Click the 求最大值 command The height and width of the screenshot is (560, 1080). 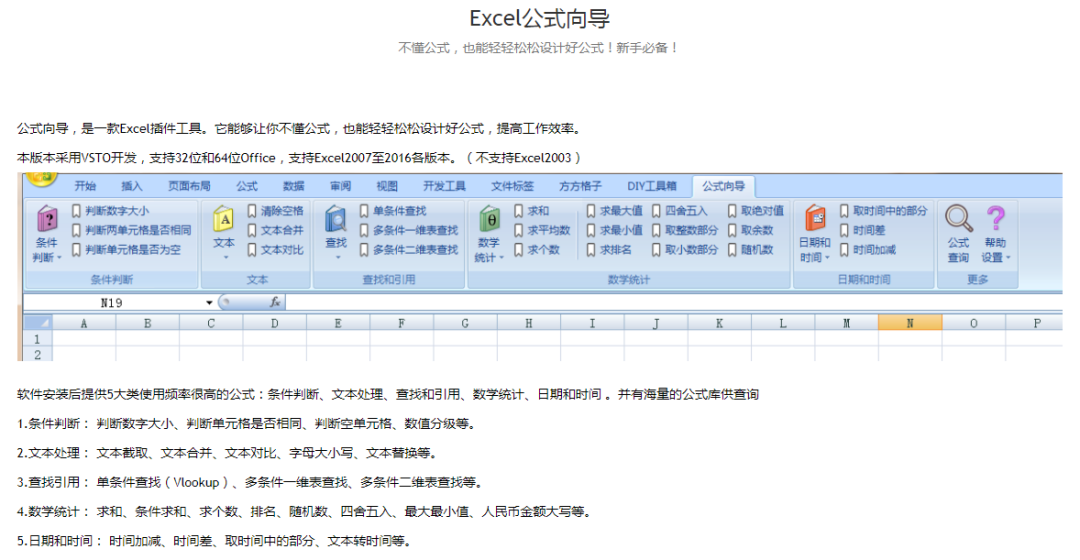(614, 211)
